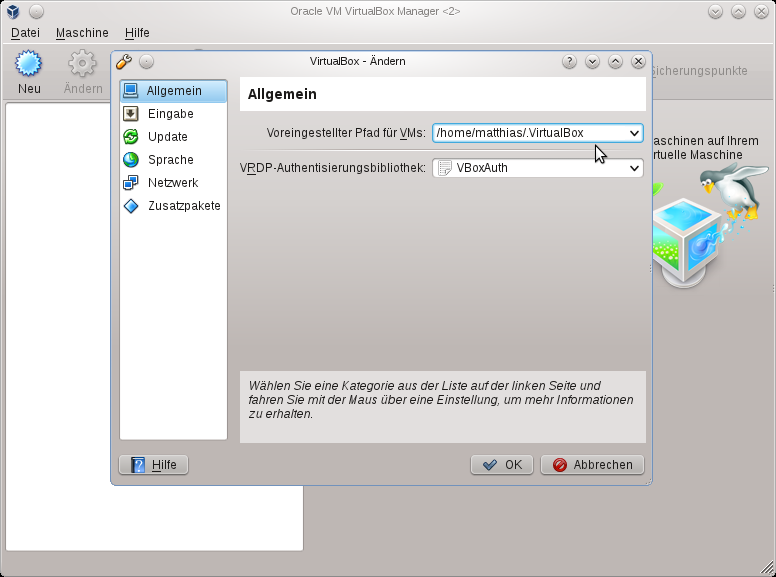776x577 pixels.
Task: Click the VBoxAuth library value
Action: pos(482,168)
